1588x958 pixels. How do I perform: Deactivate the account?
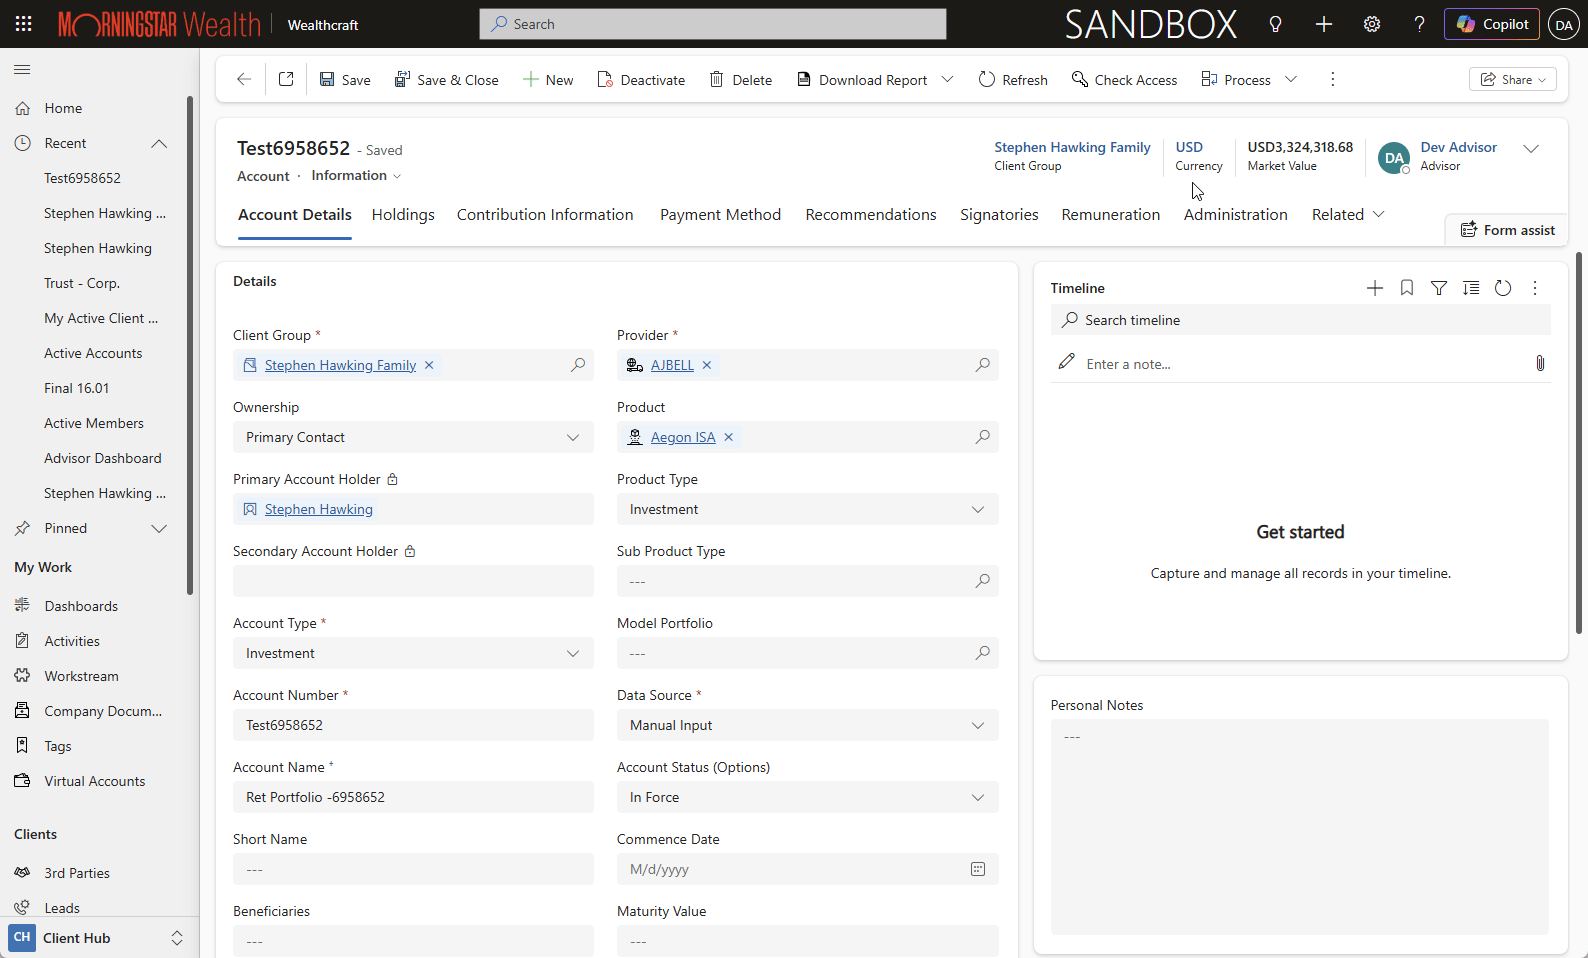[x=641, y=80]
